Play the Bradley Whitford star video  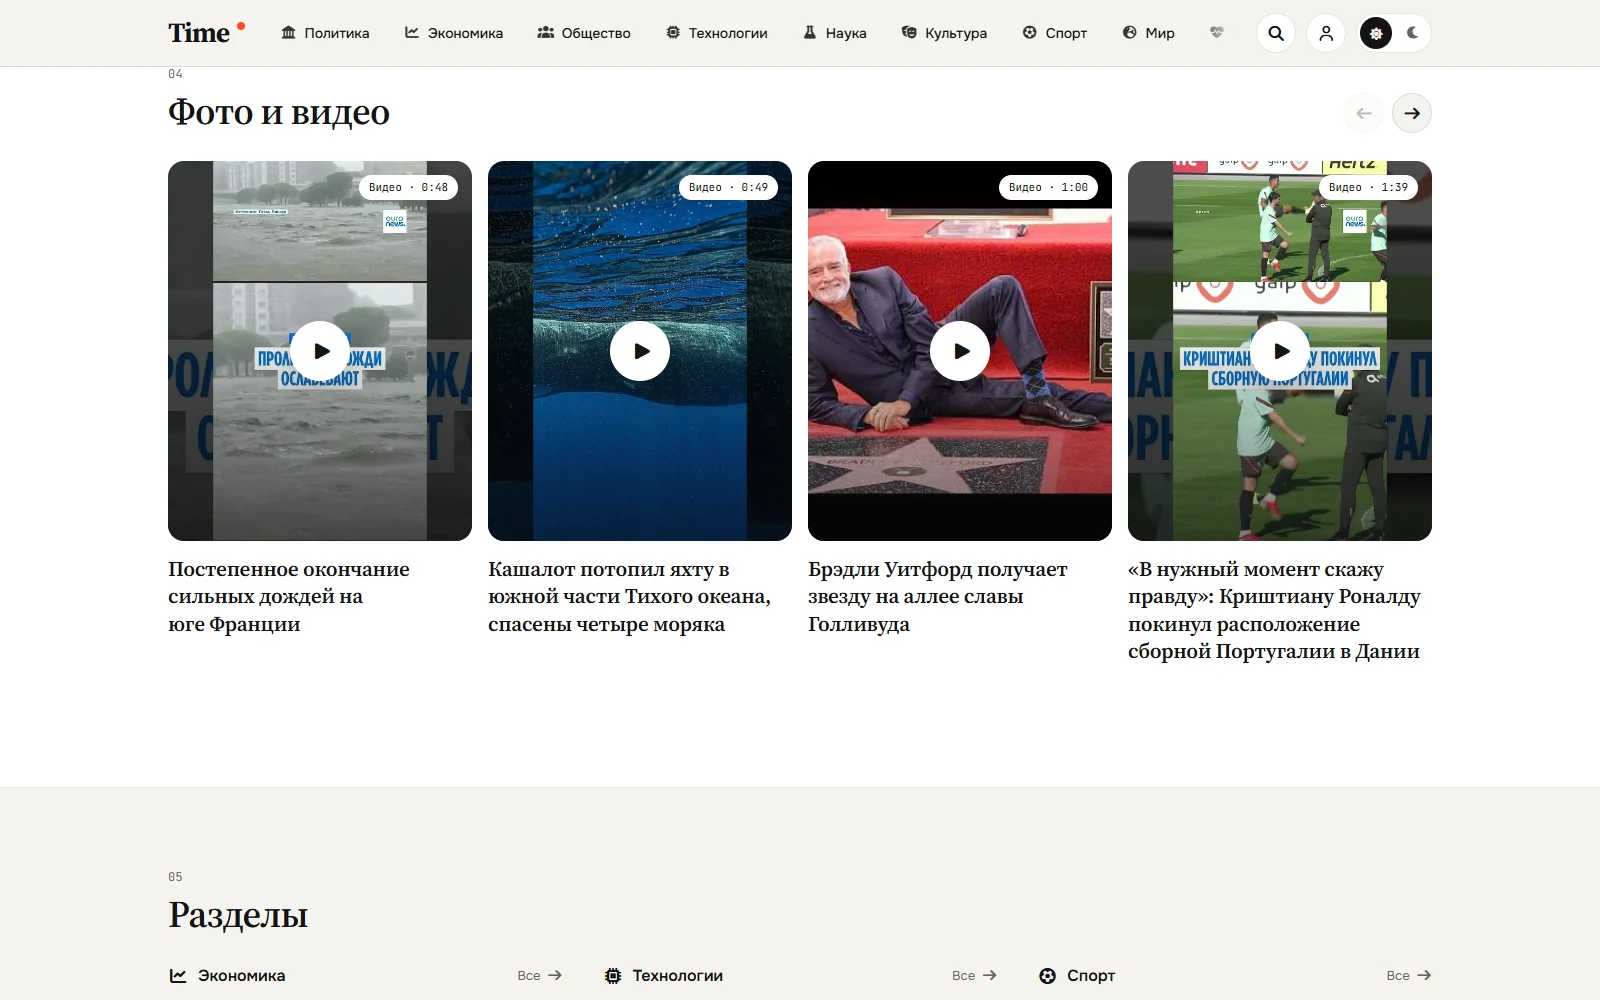point(960,351)
